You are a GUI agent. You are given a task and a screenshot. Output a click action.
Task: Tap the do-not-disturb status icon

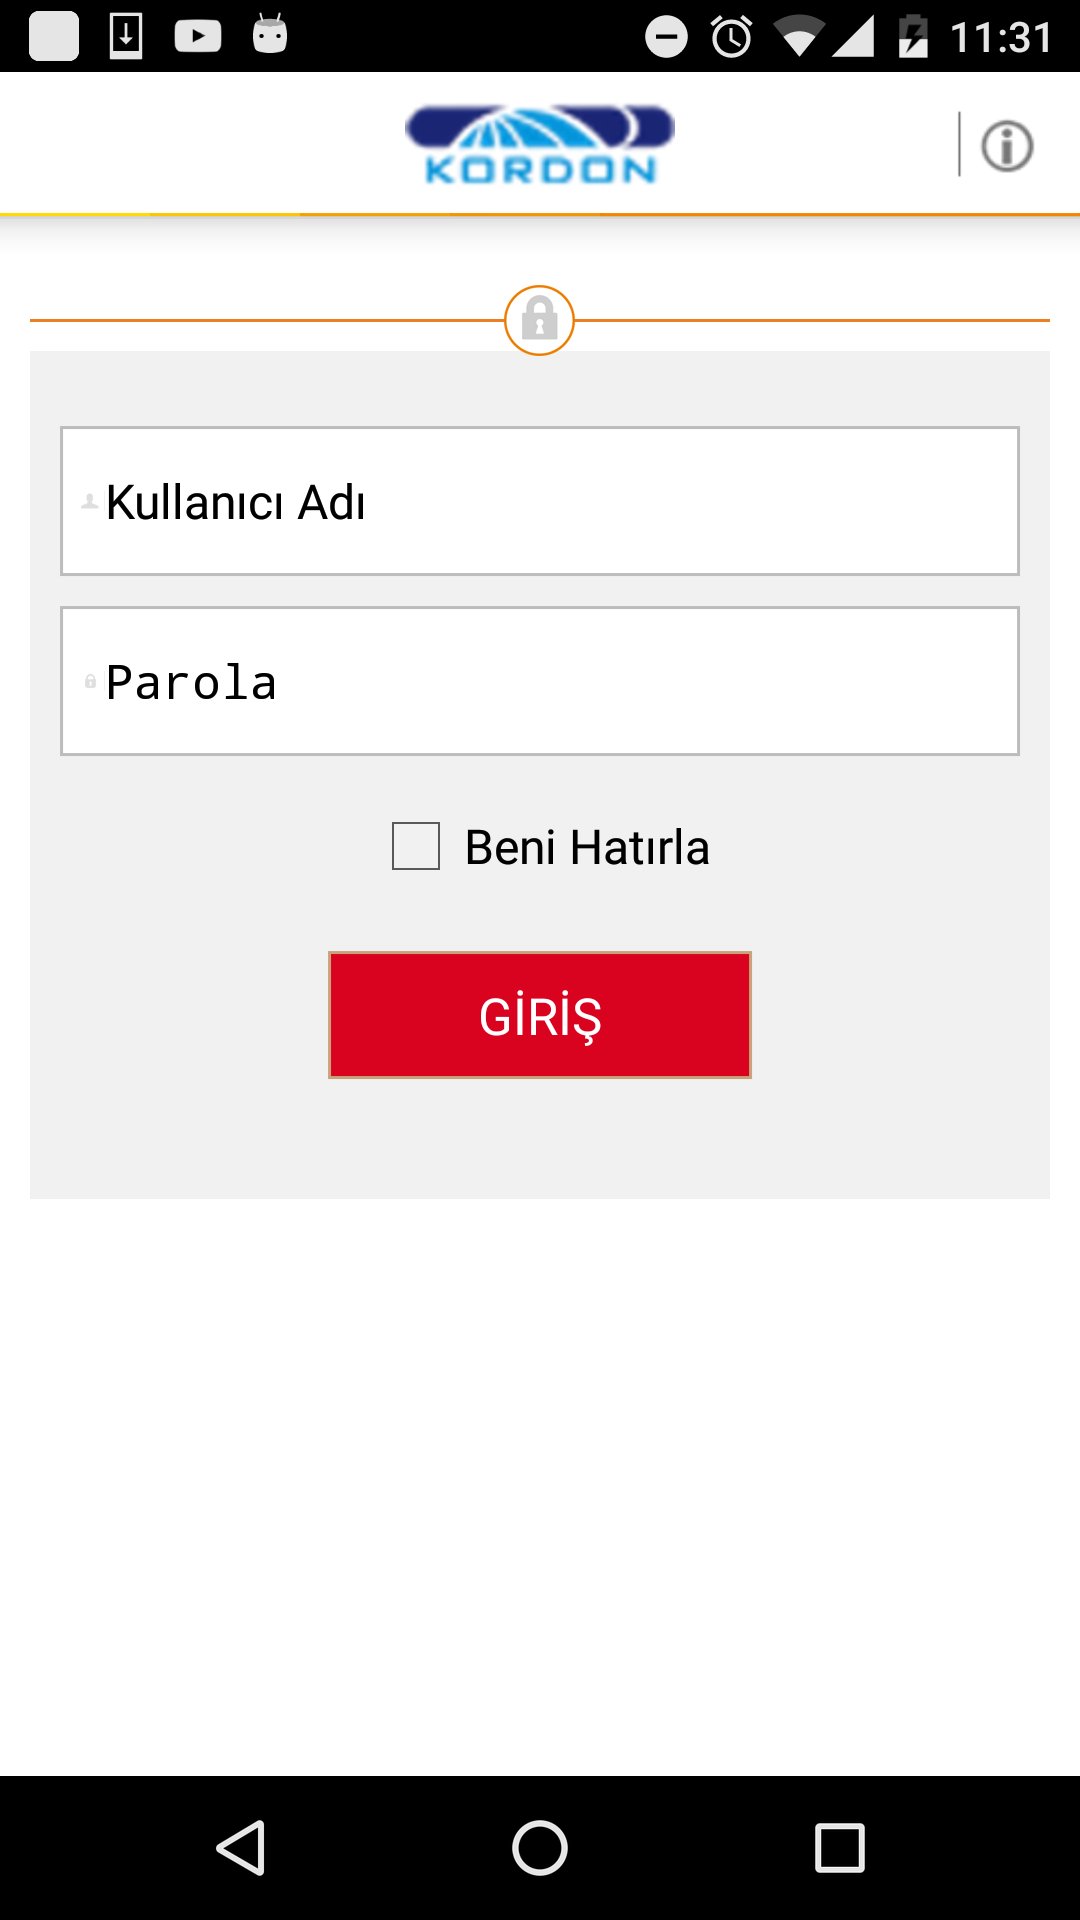666,37
